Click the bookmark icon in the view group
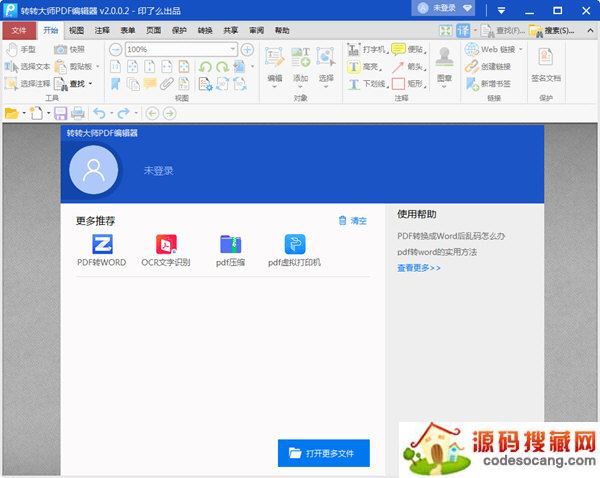This screenshot has height=478, width=600. (x=116, y=84)
